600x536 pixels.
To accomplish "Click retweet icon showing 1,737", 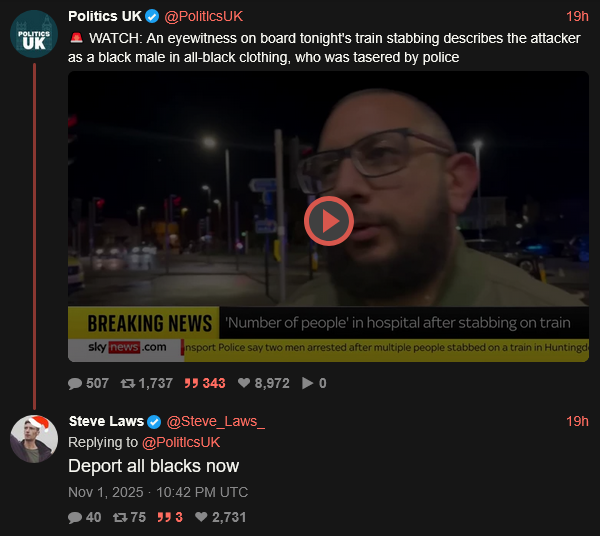I will tap(128, 383).
